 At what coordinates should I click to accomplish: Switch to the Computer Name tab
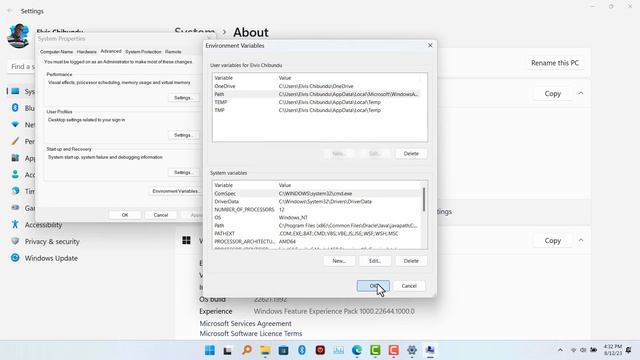coord(56,52)
